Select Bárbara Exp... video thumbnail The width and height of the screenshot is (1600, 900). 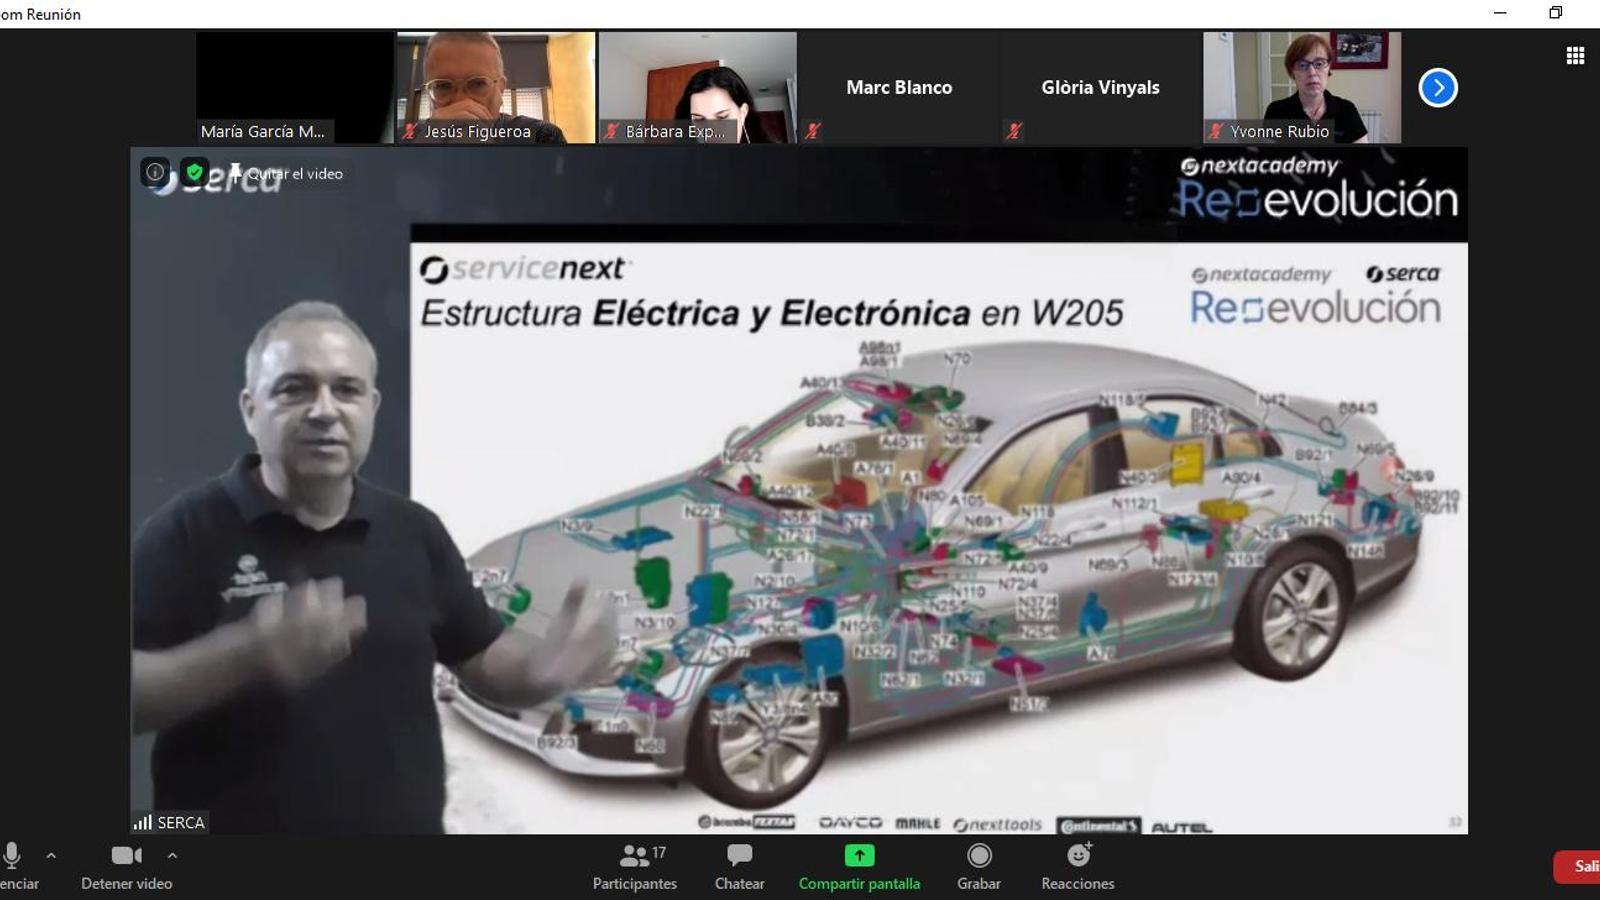click(698, 87)
